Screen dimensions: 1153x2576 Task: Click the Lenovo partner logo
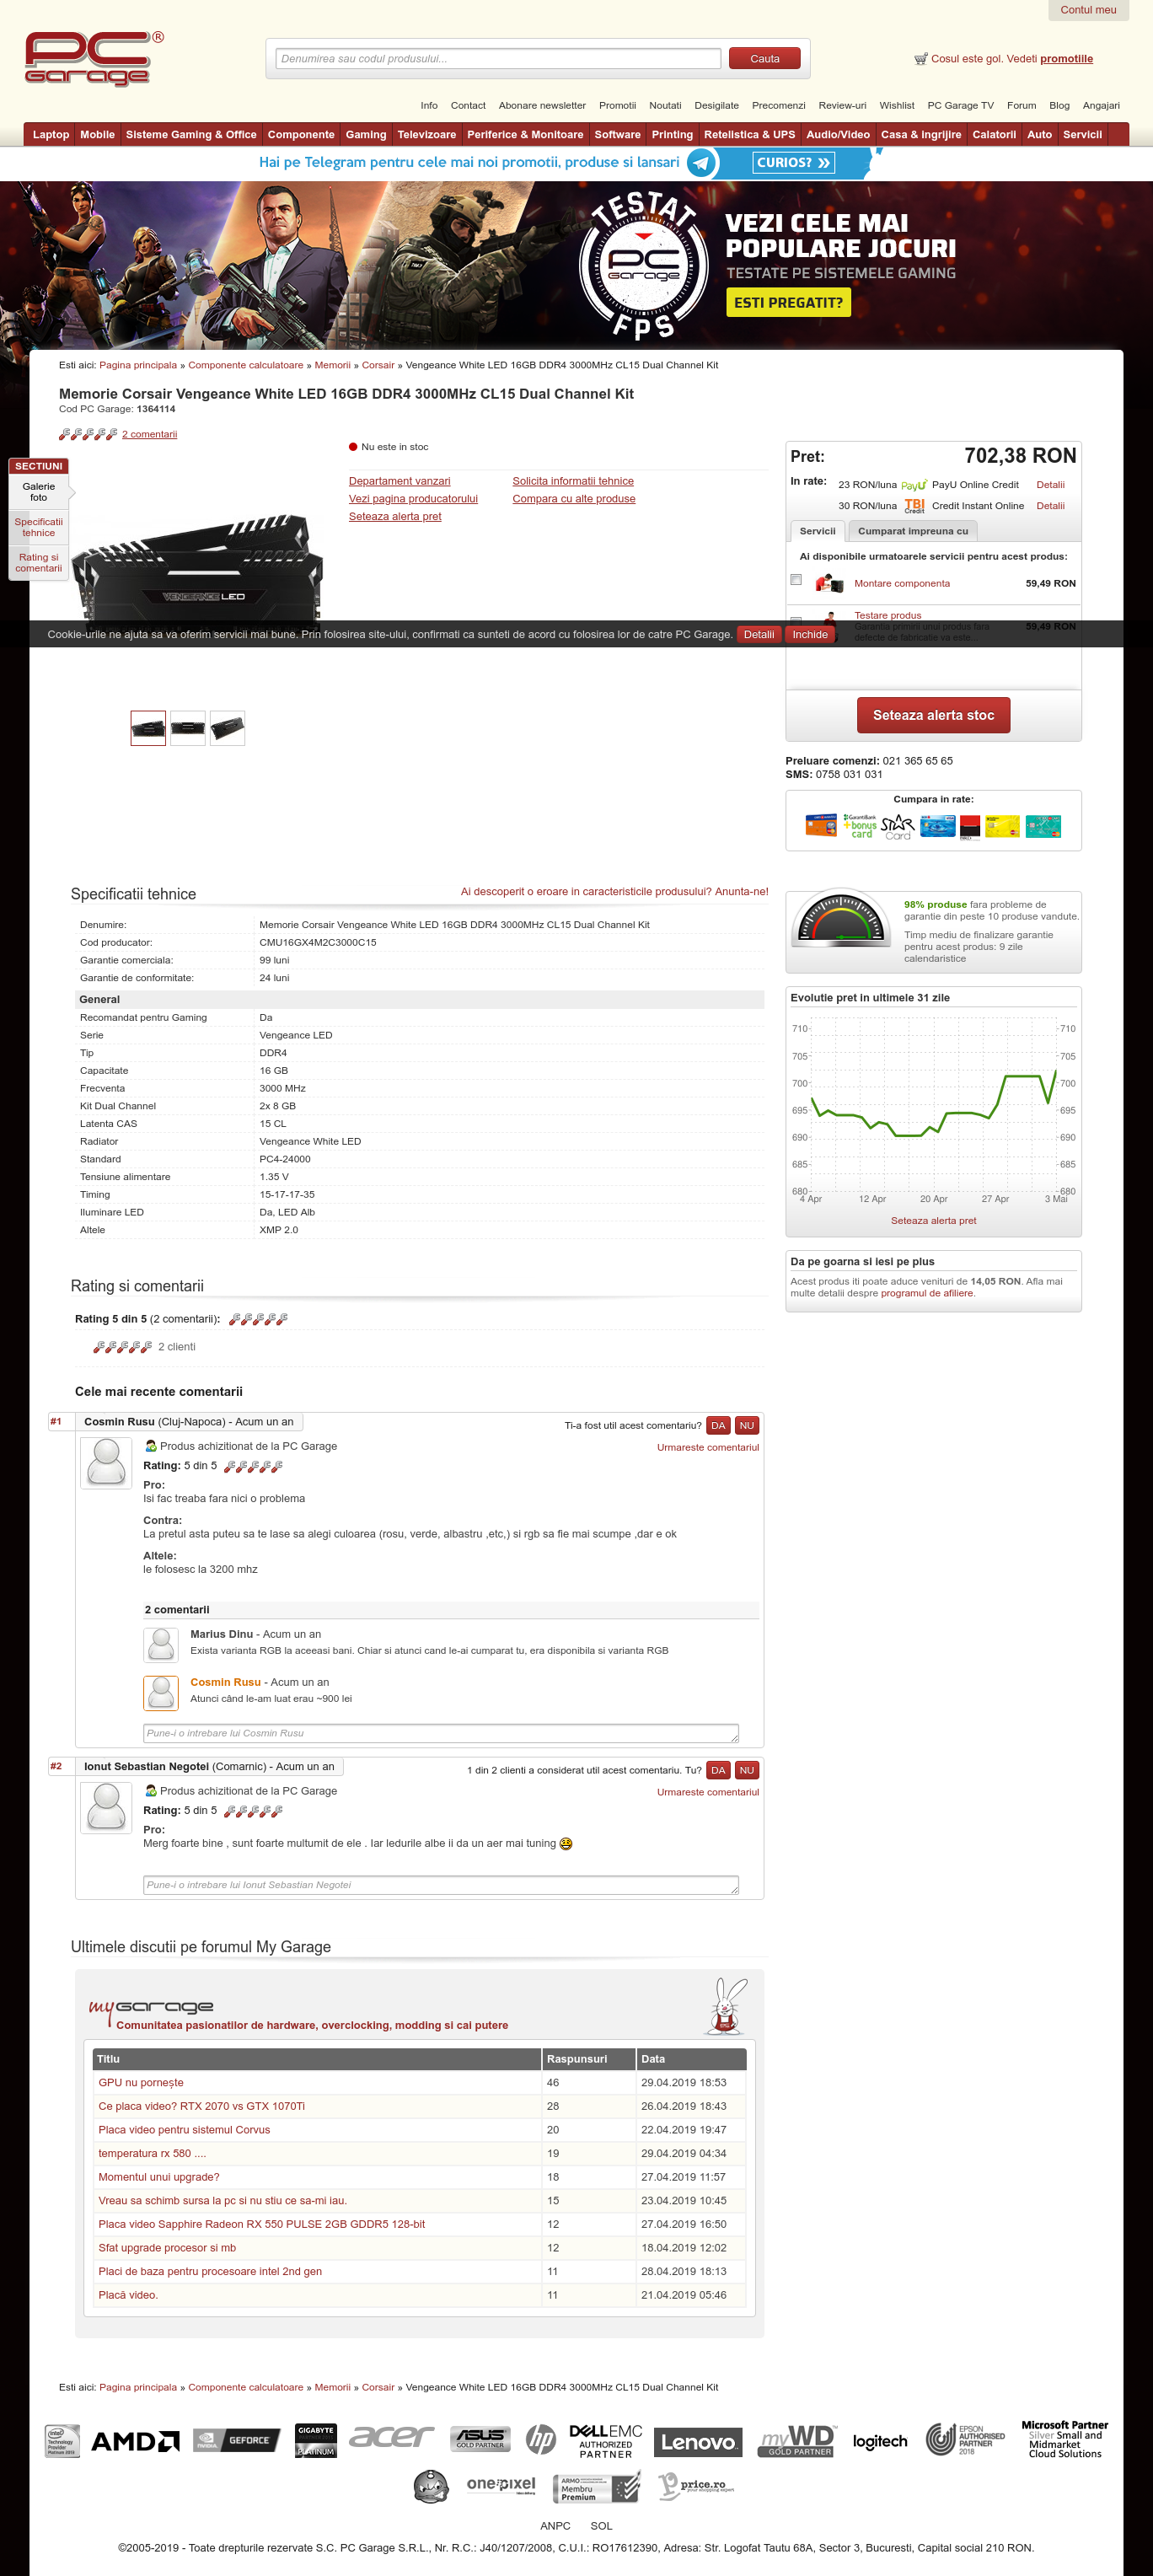click(698, 2442)
